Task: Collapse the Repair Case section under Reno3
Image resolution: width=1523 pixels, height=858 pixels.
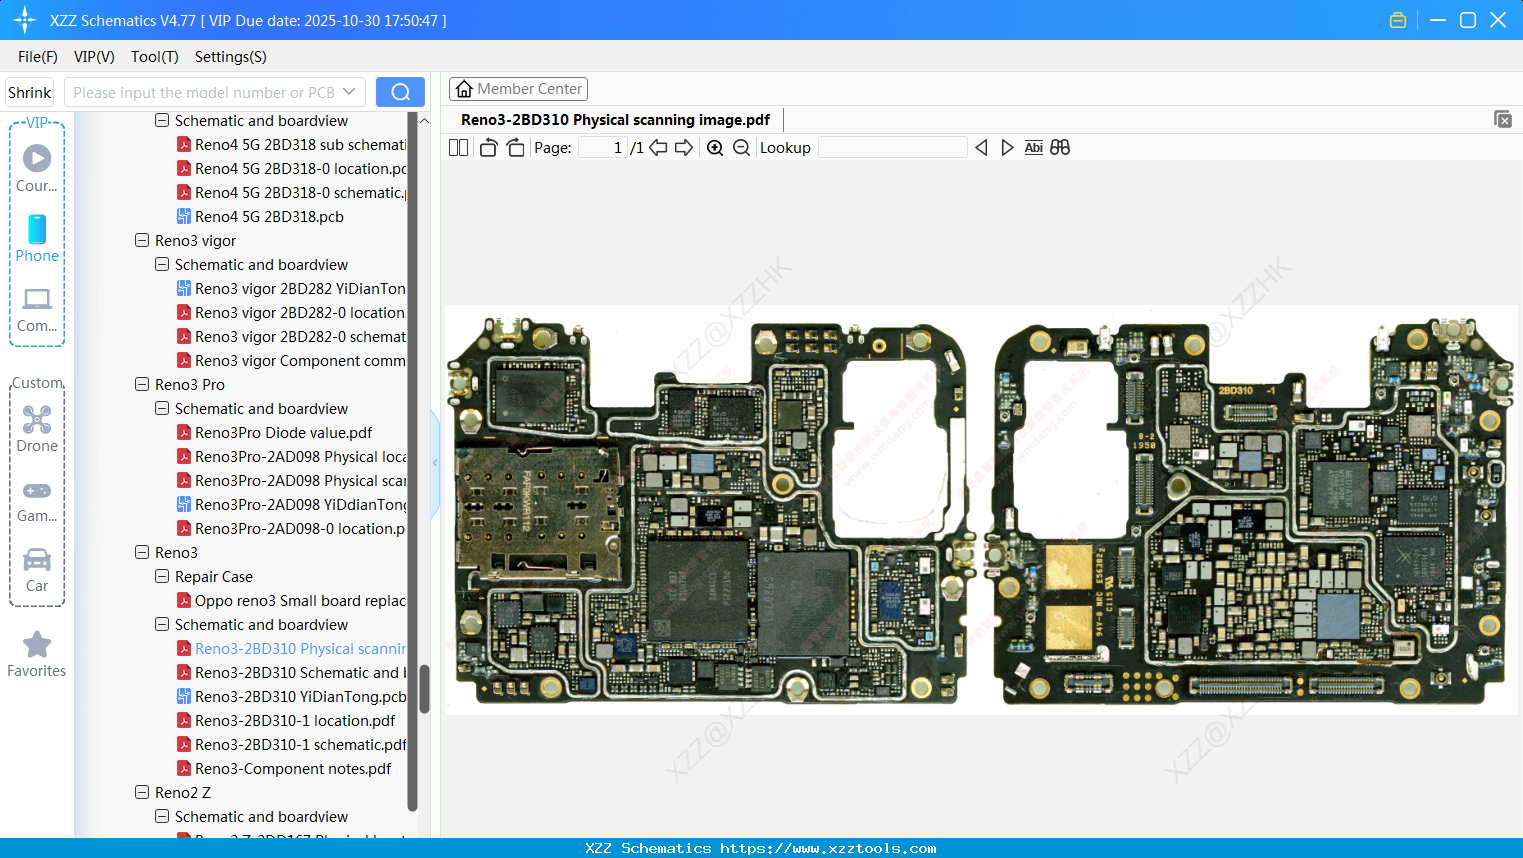Action: [162, 576]
